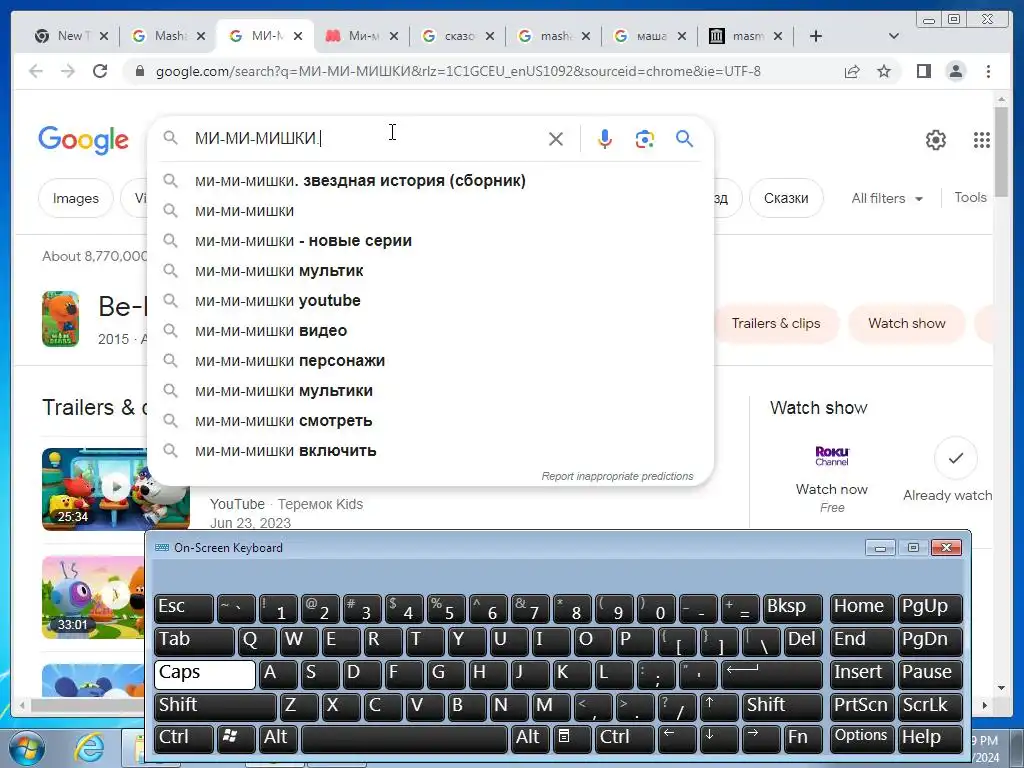This screenshot has height=768, width=1024.
Task: Click the share page icon in address bar
Action: [x=852, y=71]
